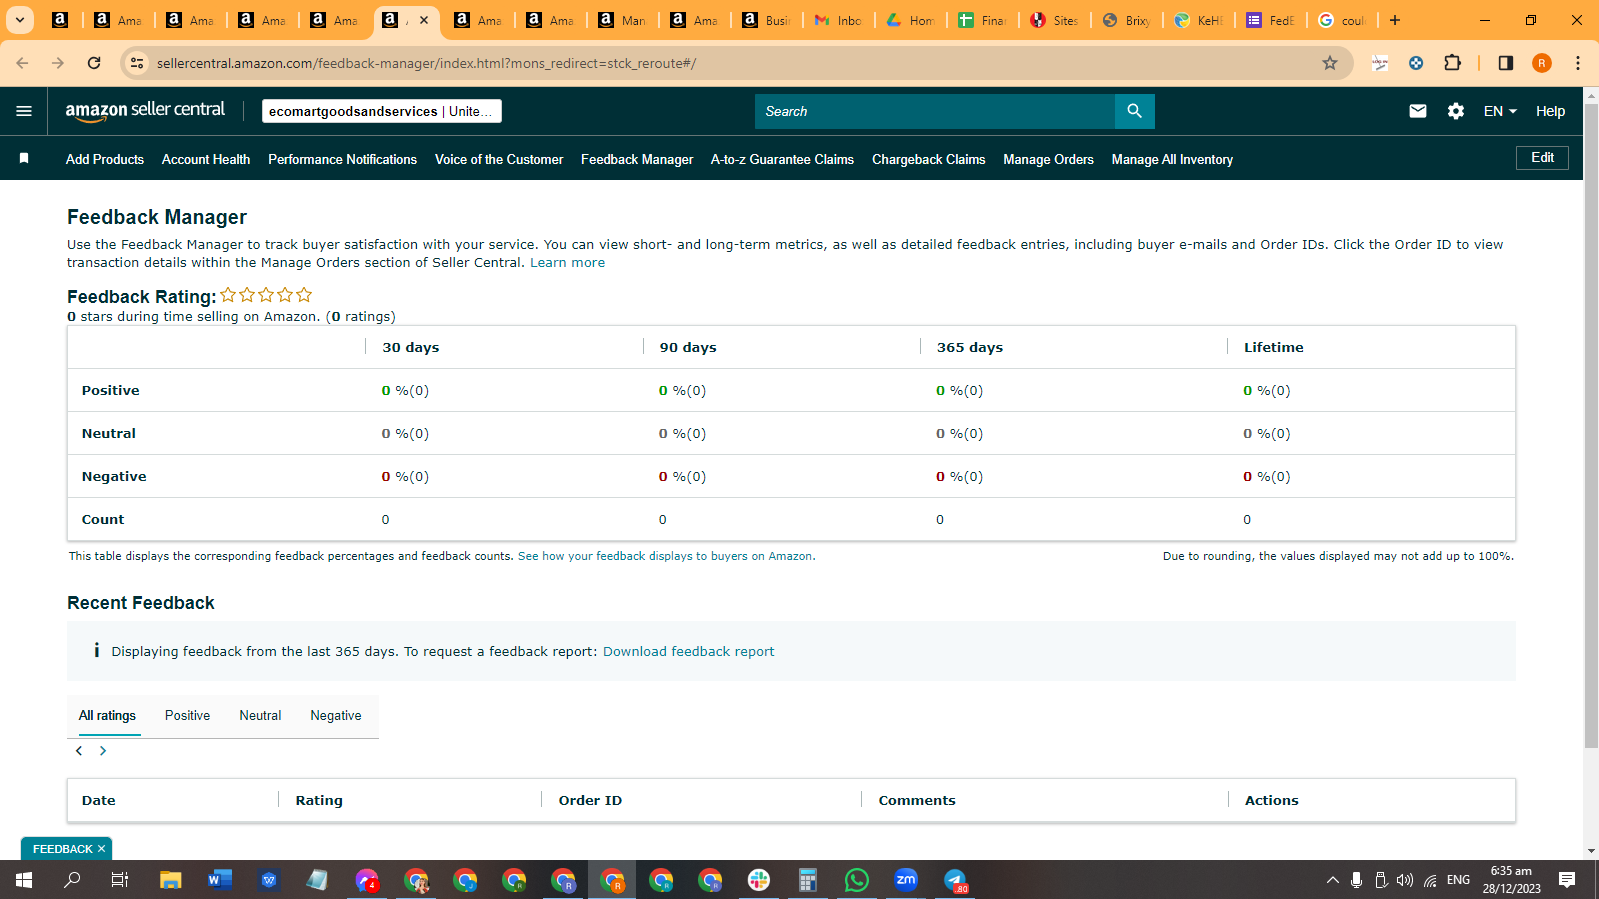Open the Windows notification center

(1567, 880)
